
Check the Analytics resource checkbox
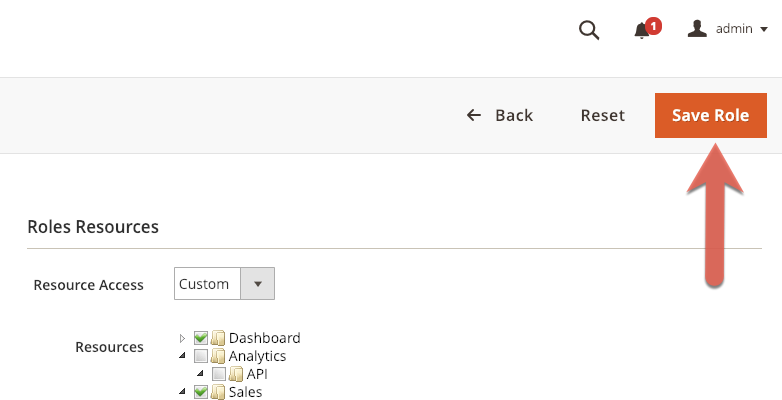coord(201,356)
